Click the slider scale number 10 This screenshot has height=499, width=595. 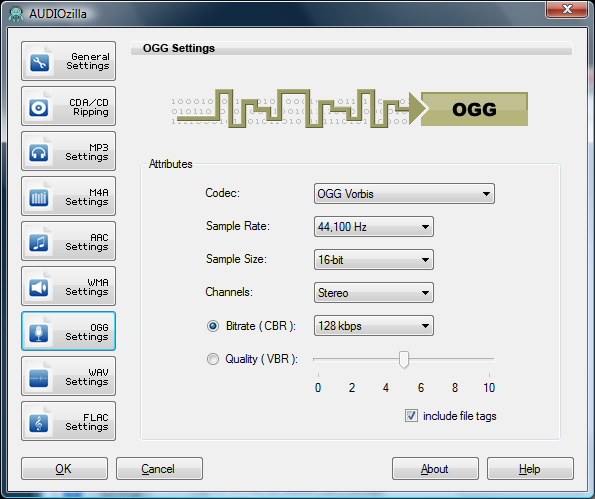coord(489,388)
